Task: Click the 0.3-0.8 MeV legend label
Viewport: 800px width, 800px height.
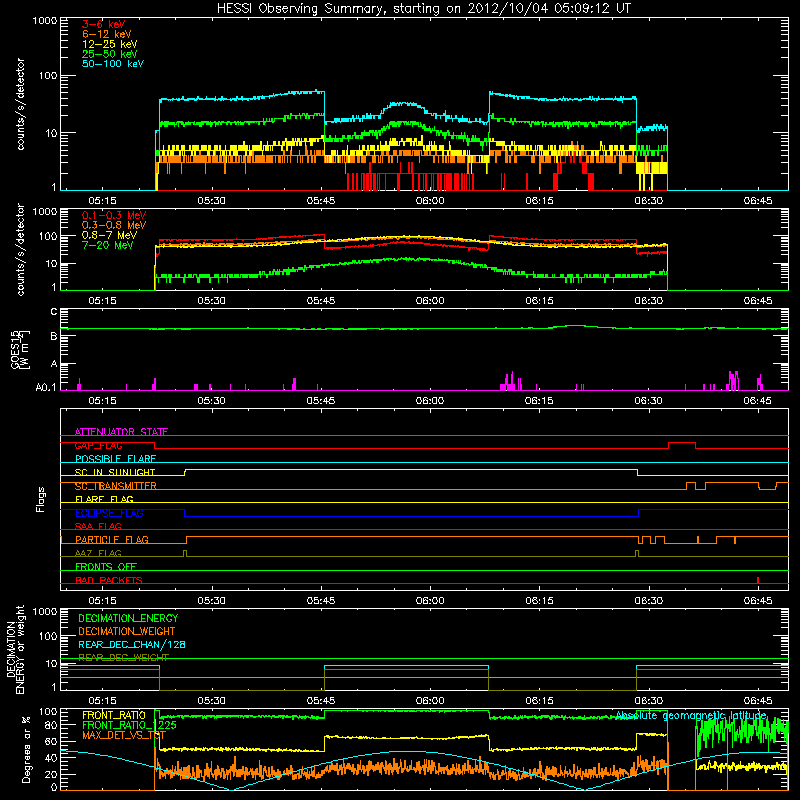Action: pyautogui.click(x=114, y=225)
